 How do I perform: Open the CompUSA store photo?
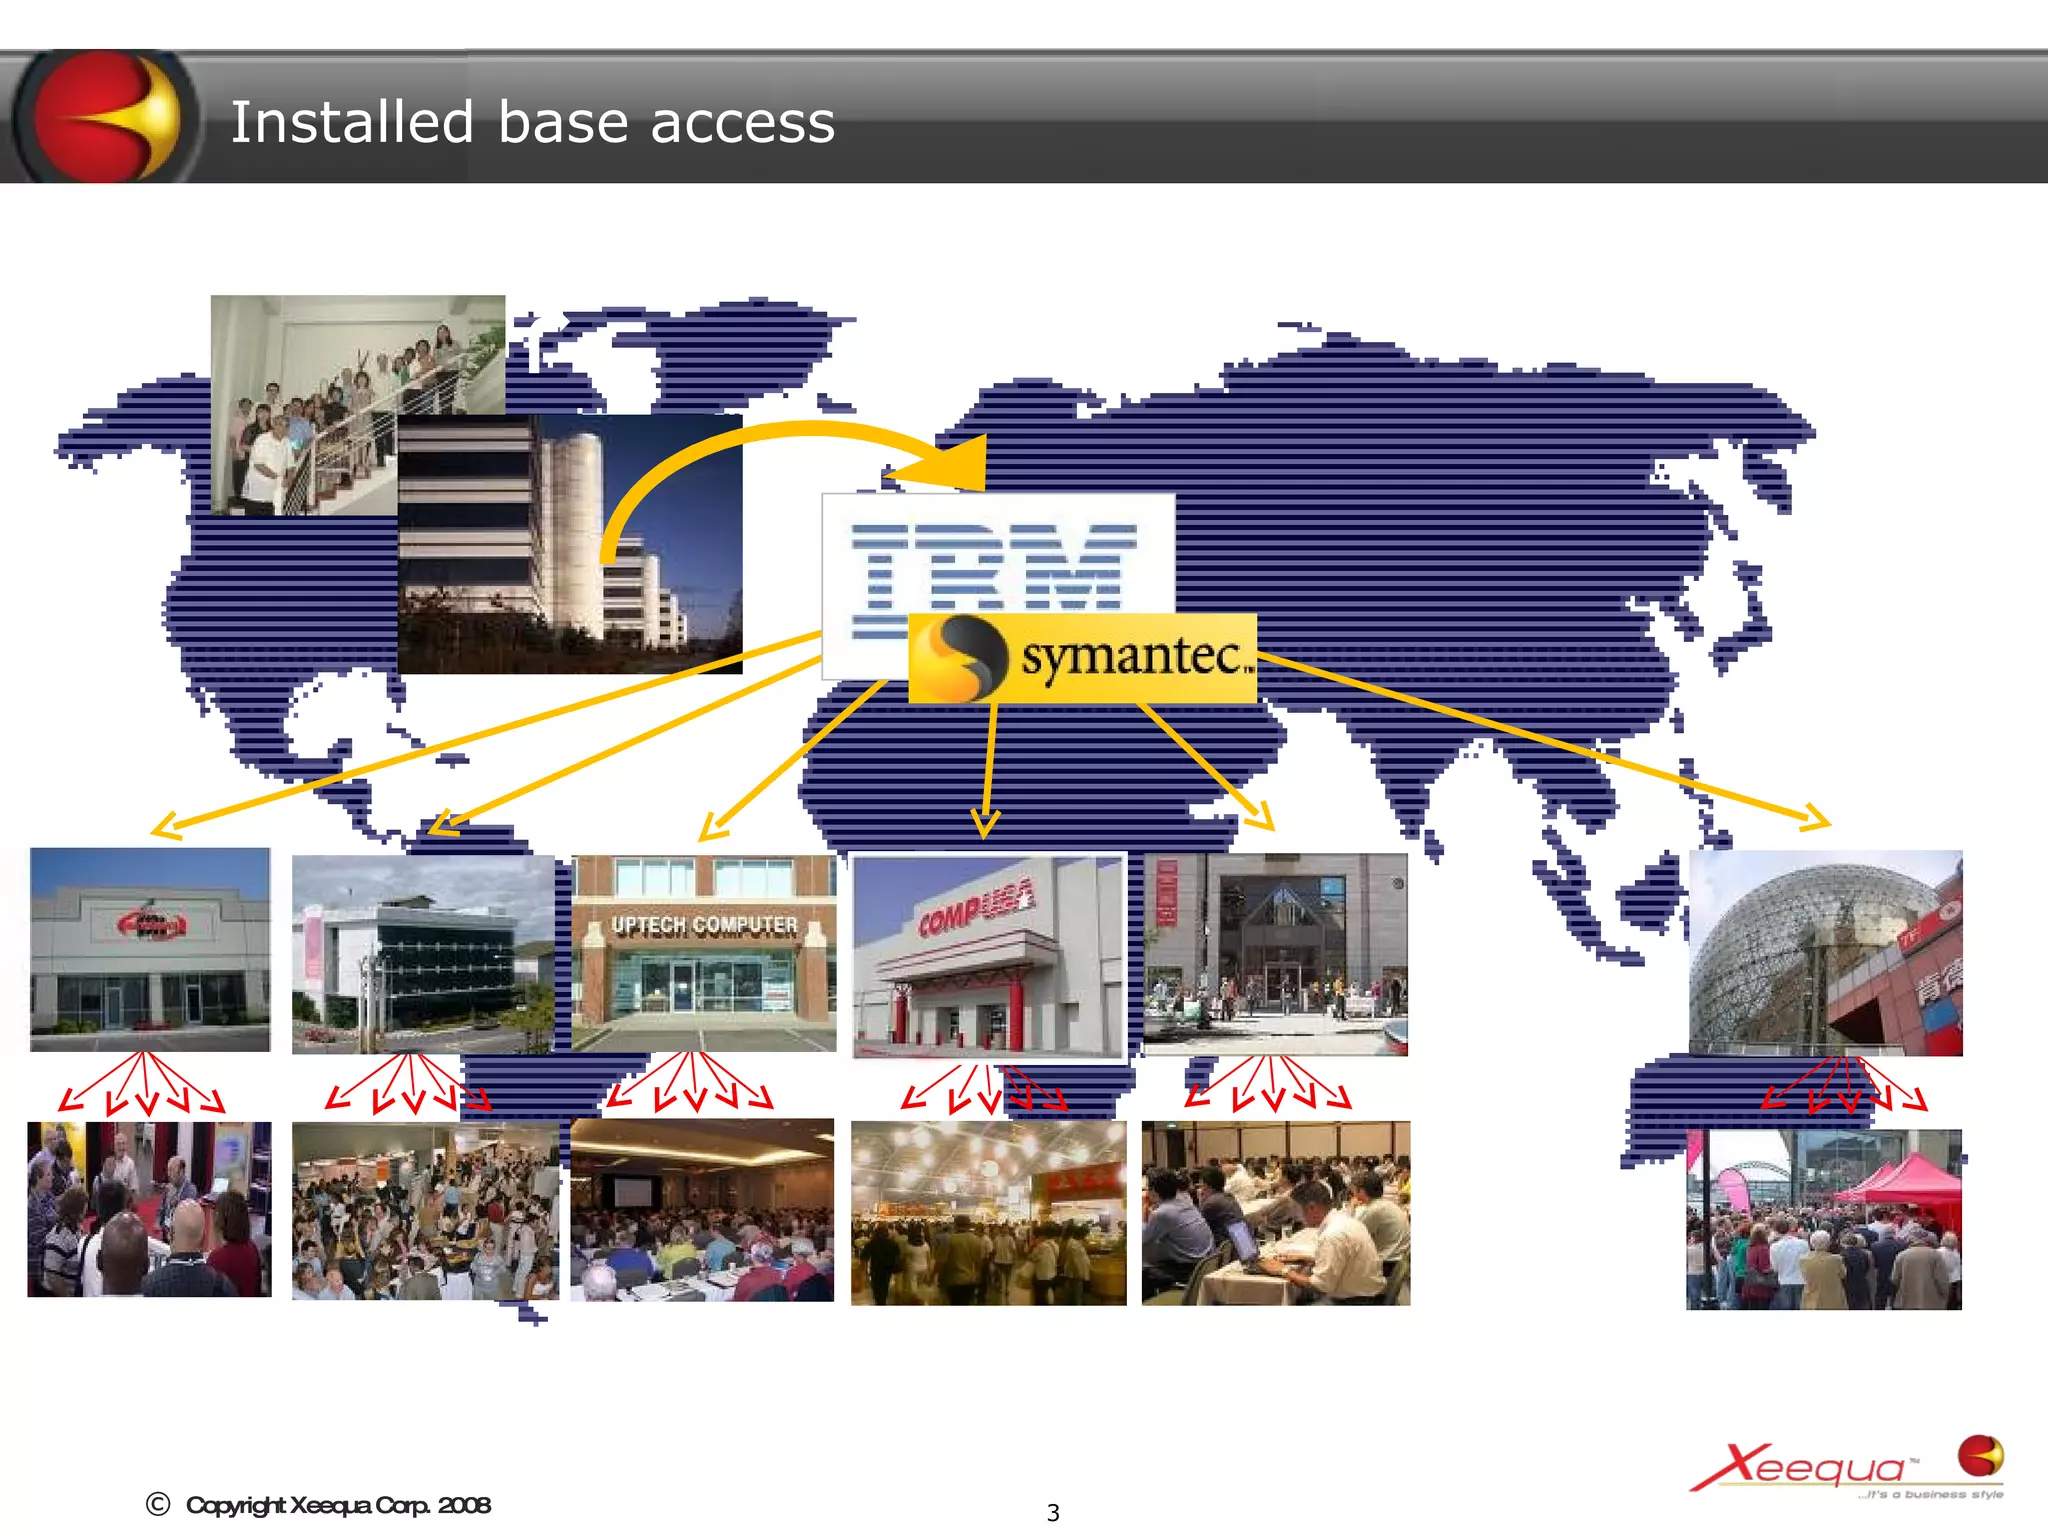tap(989, 955)
